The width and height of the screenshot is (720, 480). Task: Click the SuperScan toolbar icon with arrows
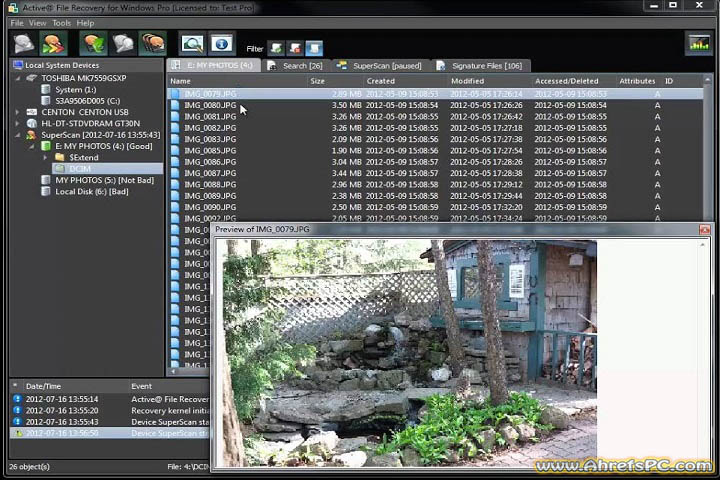click(53, 44)
